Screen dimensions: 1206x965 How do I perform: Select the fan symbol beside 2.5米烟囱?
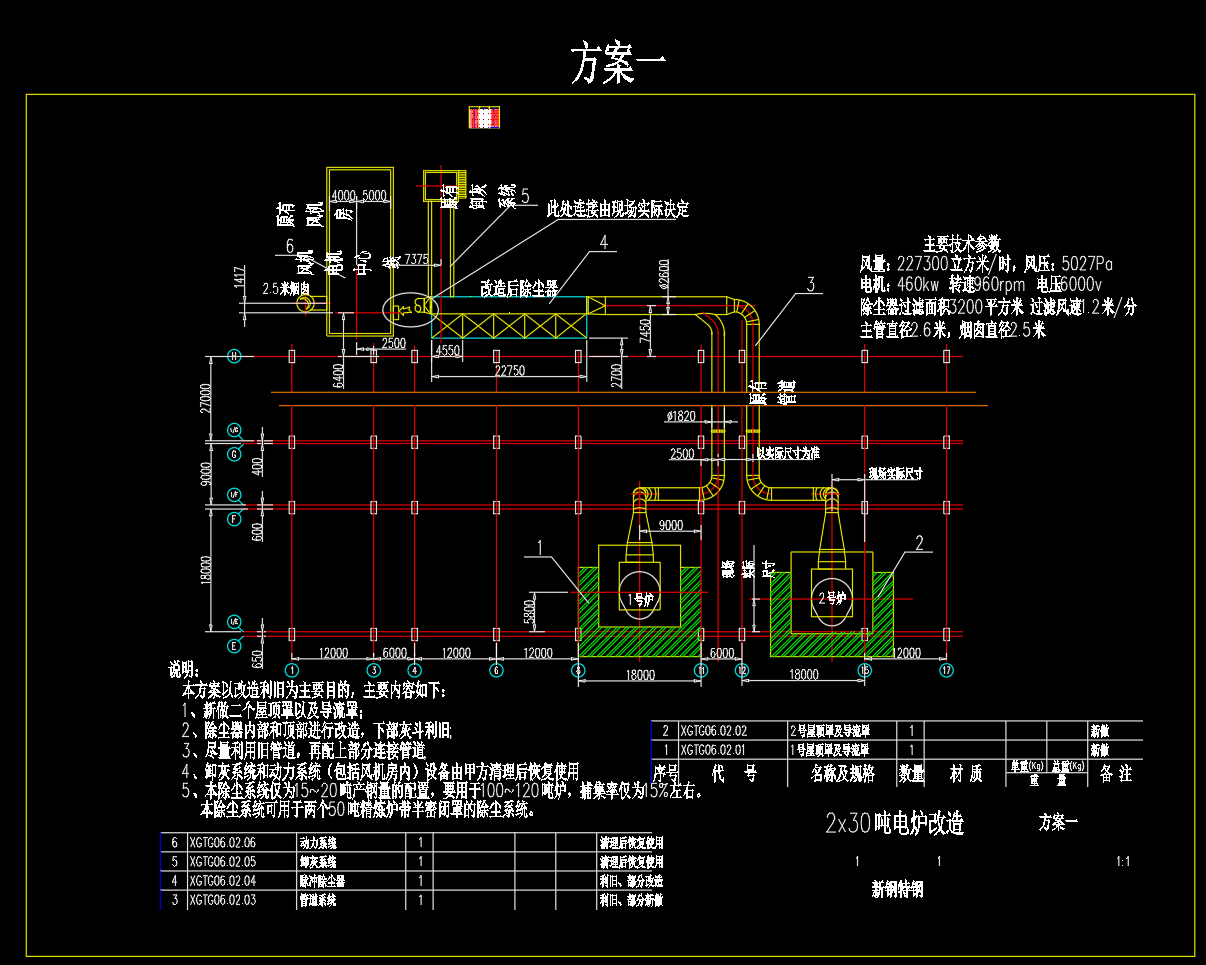[304, 303]
